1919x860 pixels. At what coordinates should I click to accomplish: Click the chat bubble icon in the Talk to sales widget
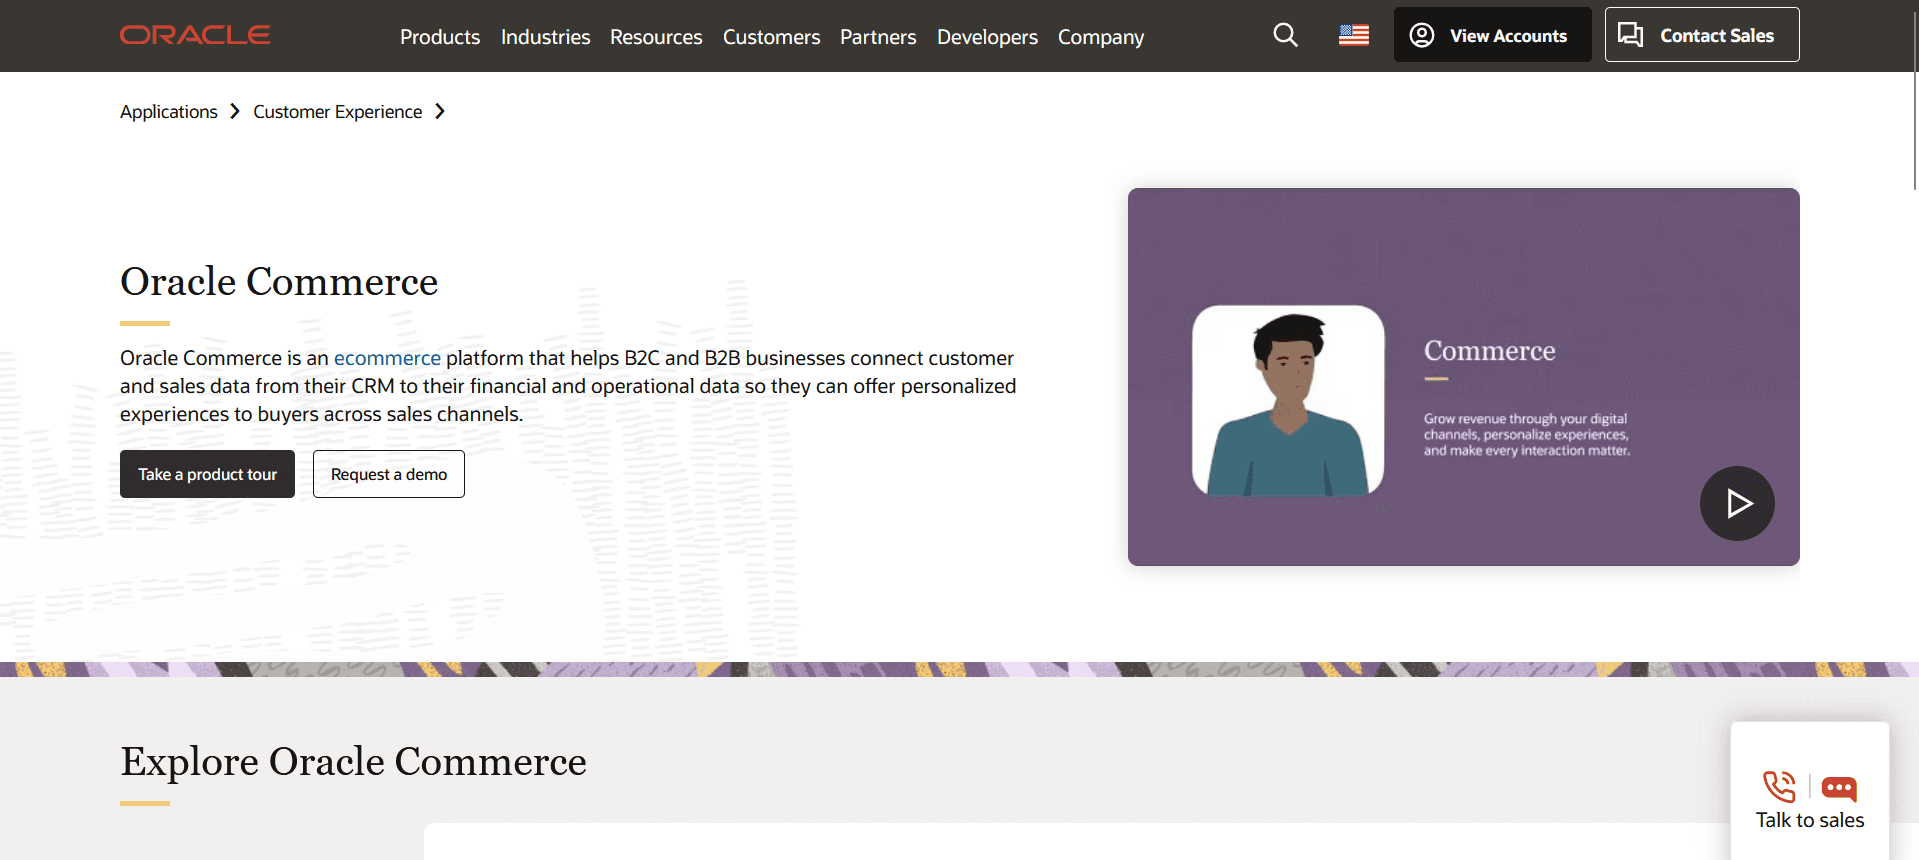[x=1839, y=788]
